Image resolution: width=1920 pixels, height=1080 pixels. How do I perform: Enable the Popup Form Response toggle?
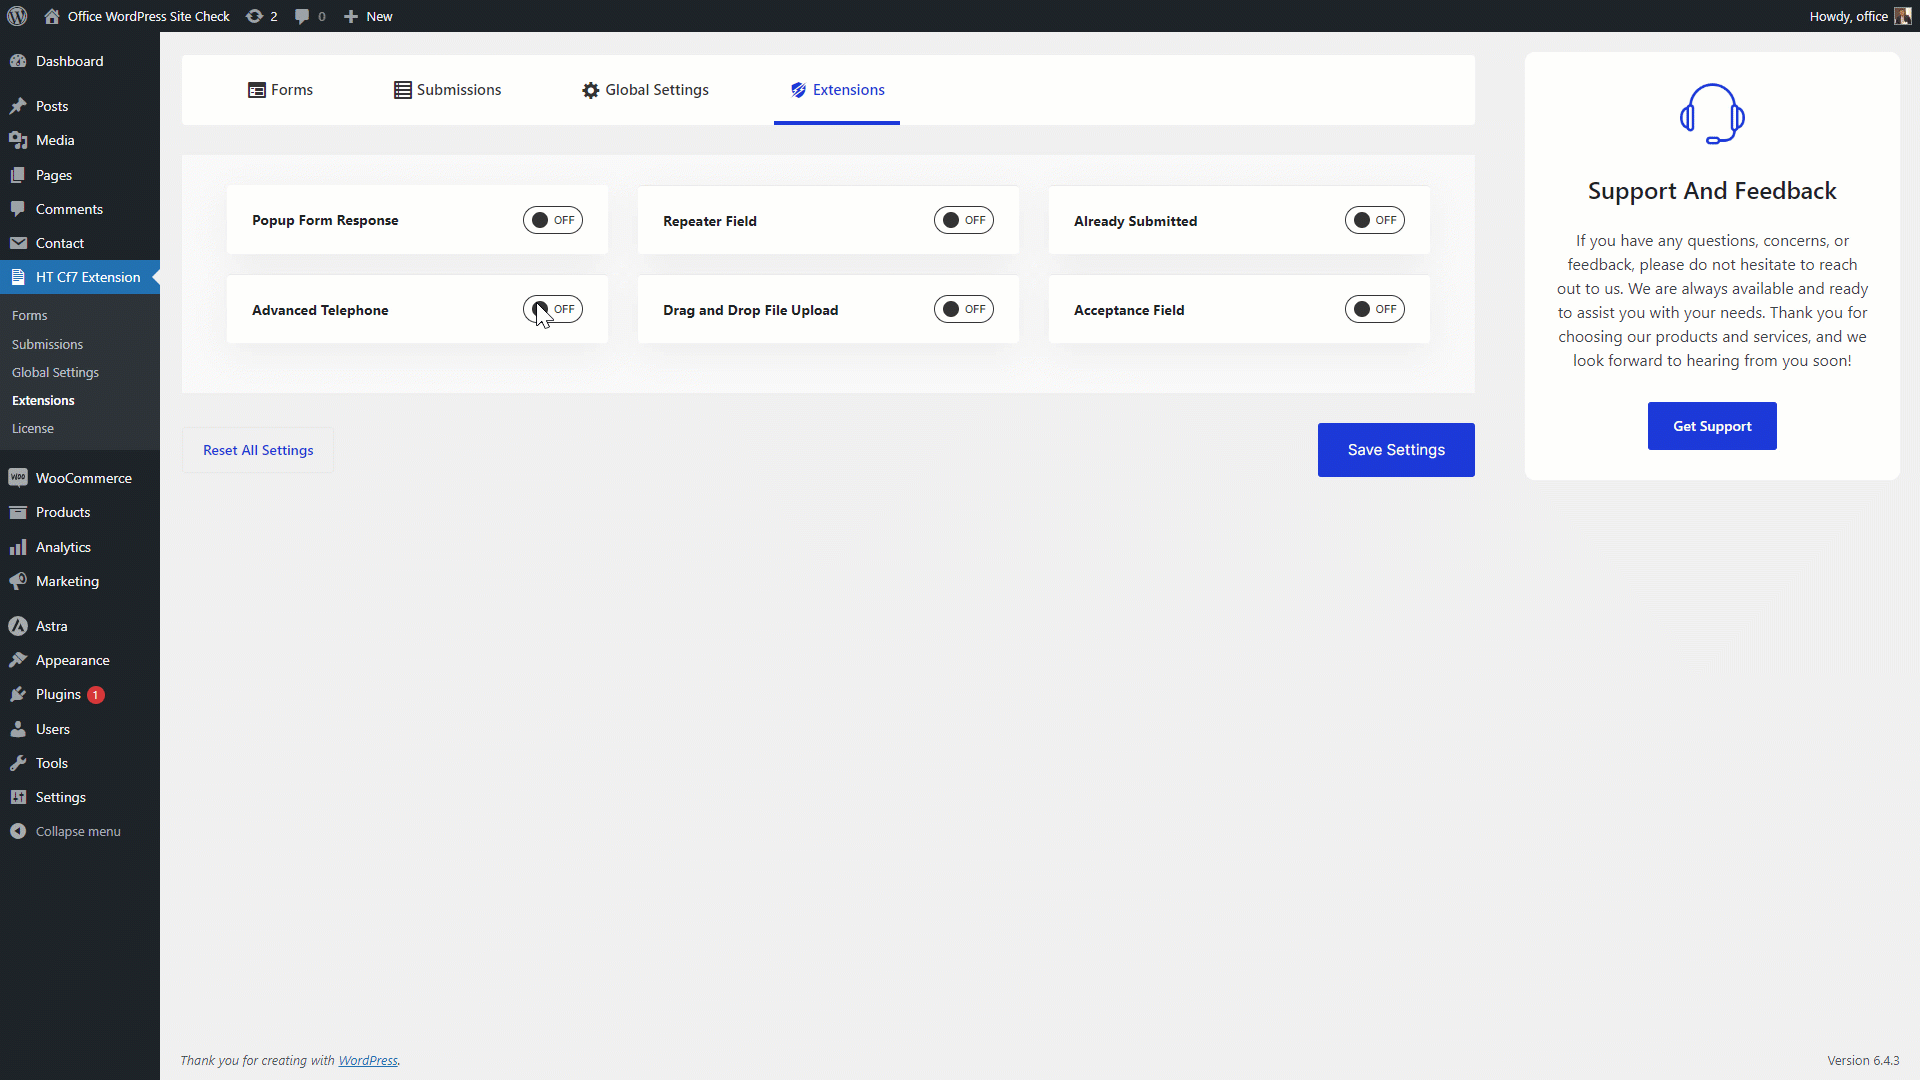(x=552, y=220)
